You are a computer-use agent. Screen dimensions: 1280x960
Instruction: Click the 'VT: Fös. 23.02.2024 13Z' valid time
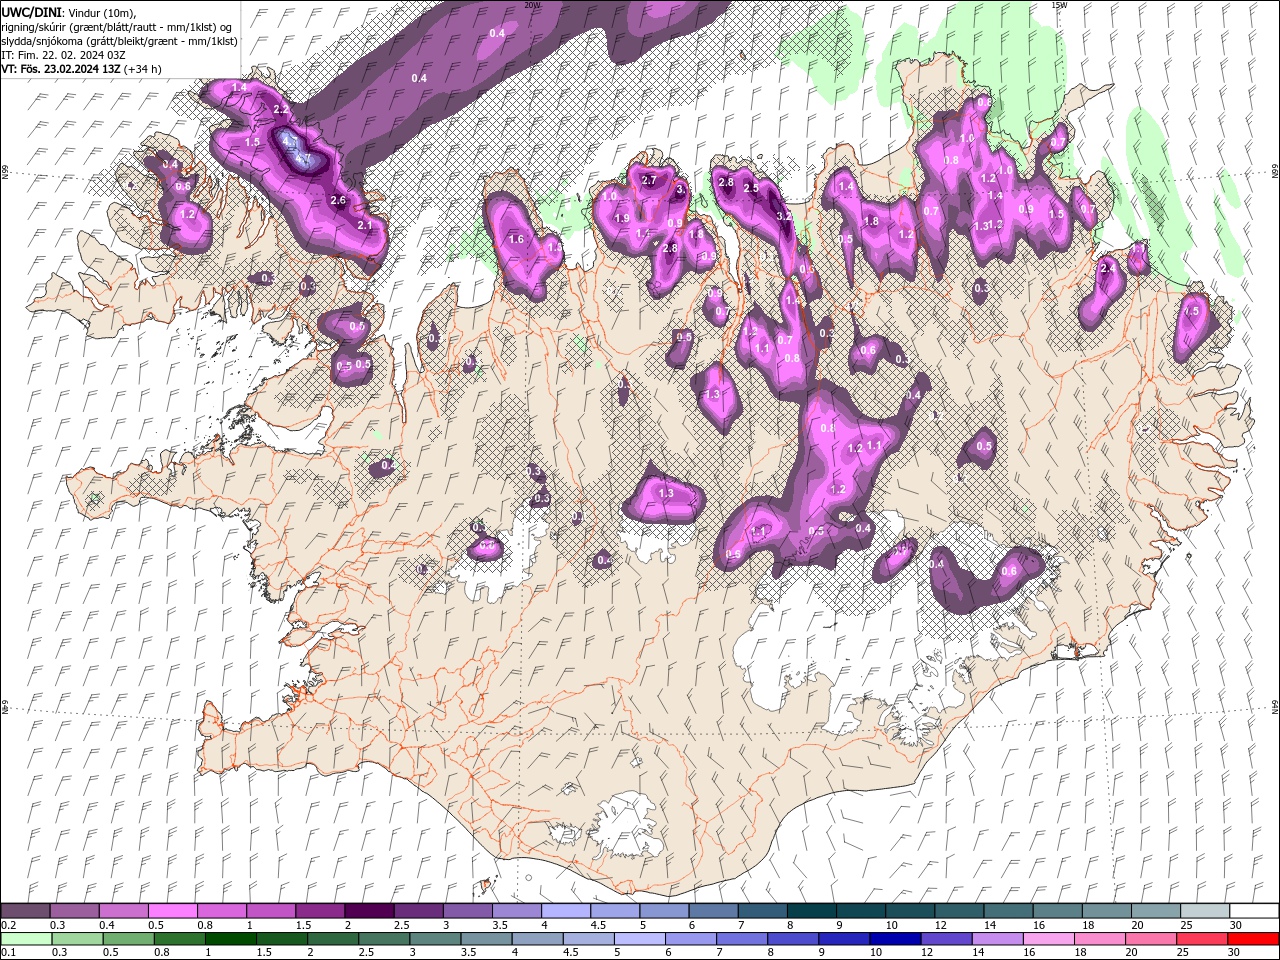(61, 69)
